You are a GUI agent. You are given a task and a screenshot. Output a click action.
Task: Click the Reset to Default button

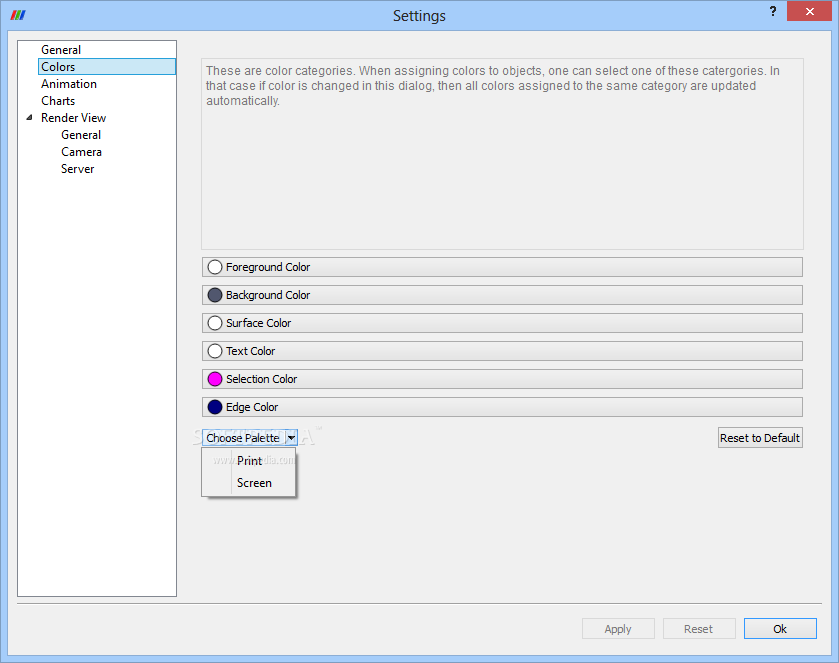tap(760, 438)
